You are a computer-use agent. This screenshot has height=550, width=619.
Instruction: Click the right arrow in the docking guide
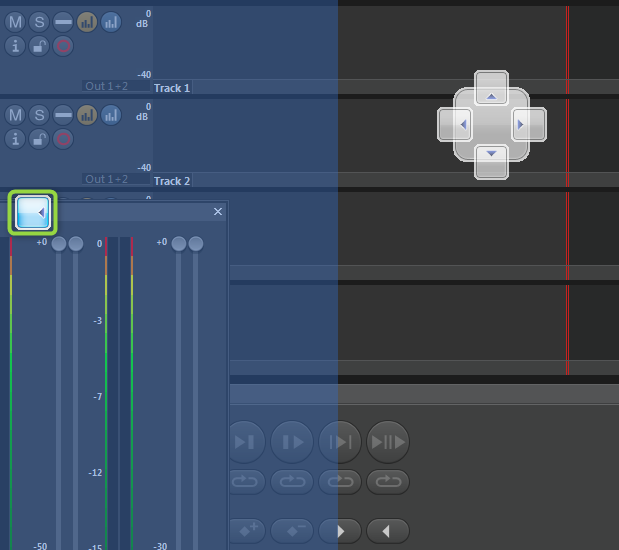[x=523, y=125]
